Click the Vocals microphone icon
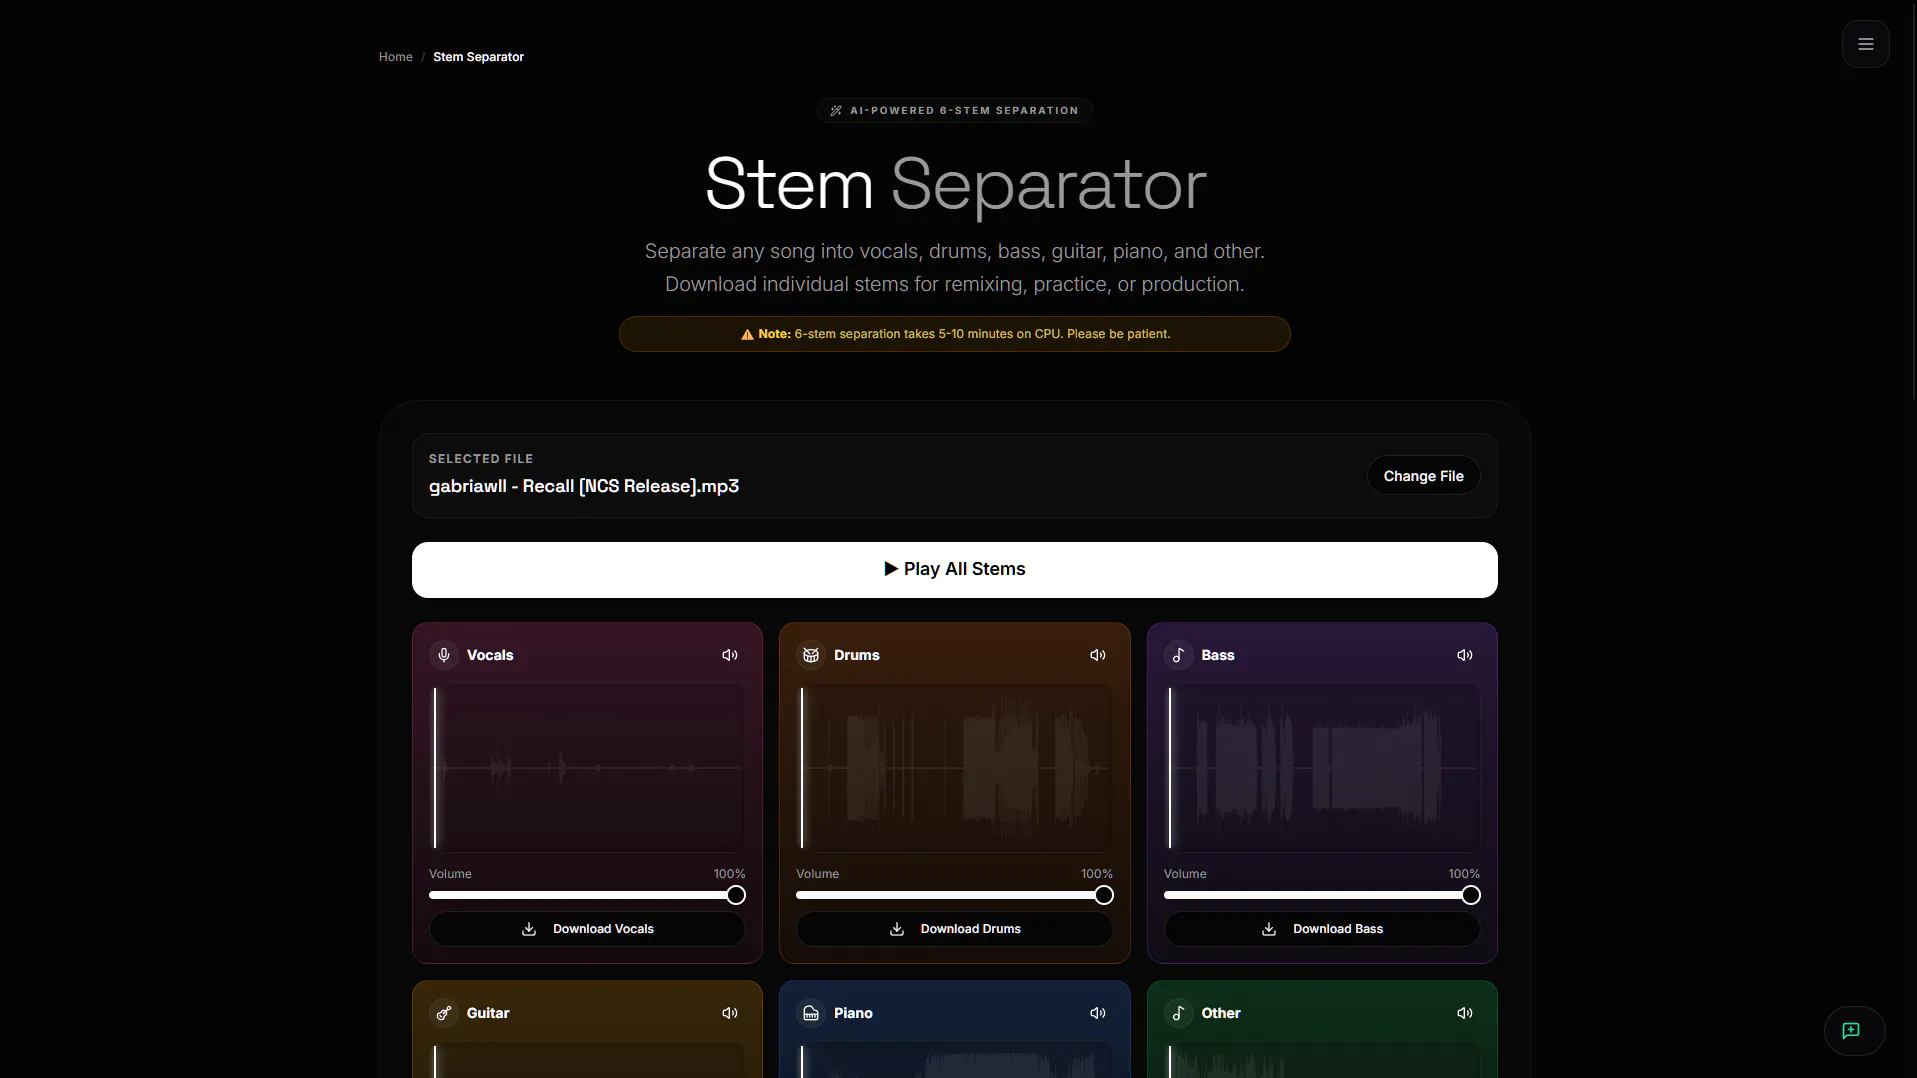 [444, 655]
